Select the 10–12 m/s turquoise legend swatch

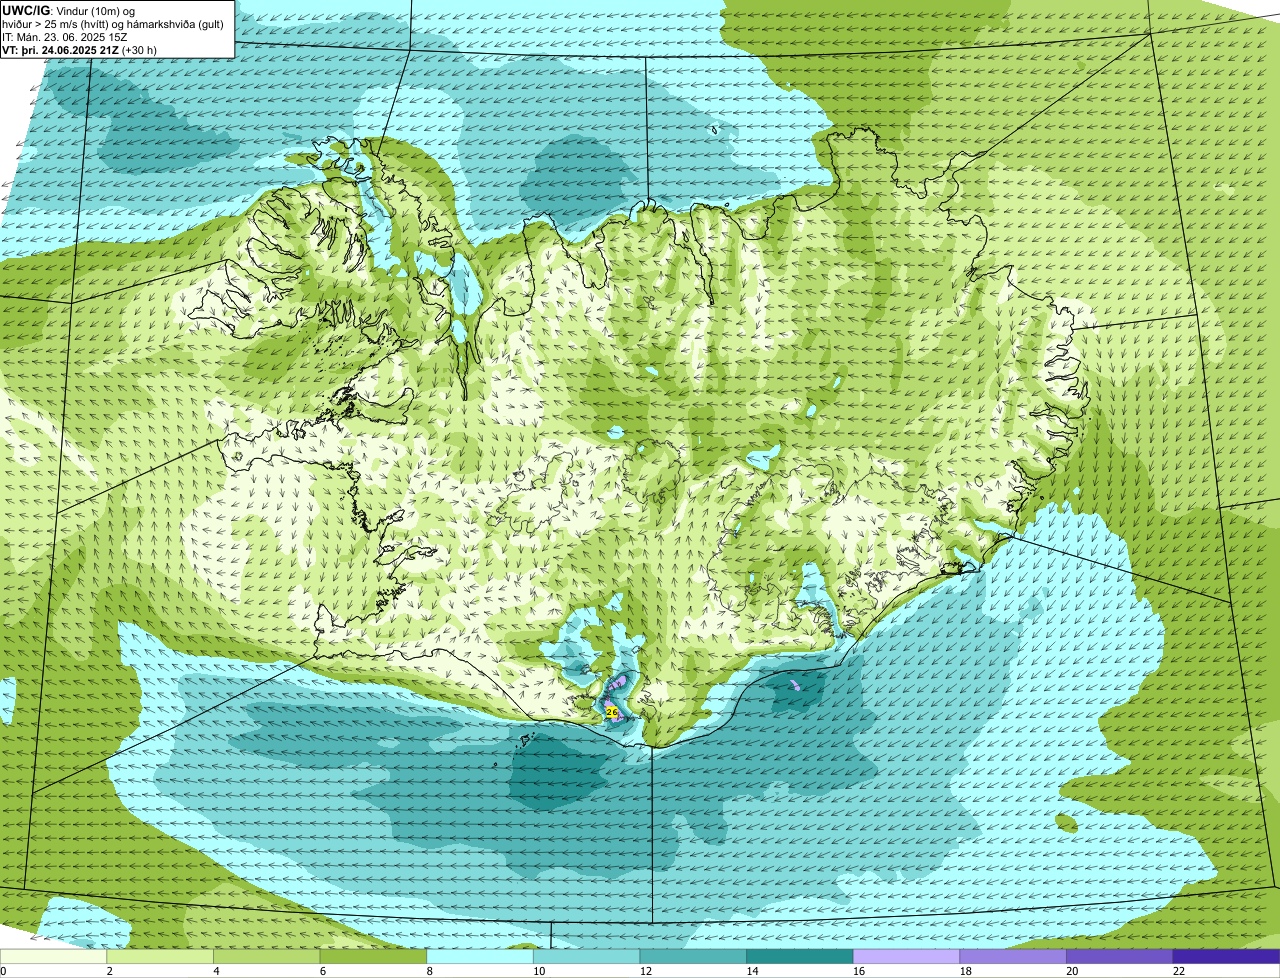586,956
